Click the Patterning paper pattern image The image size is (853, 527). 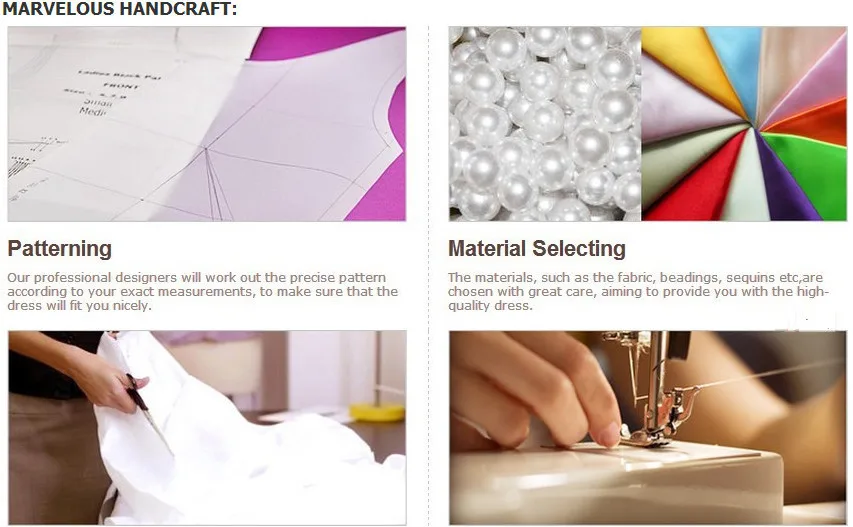207,124
